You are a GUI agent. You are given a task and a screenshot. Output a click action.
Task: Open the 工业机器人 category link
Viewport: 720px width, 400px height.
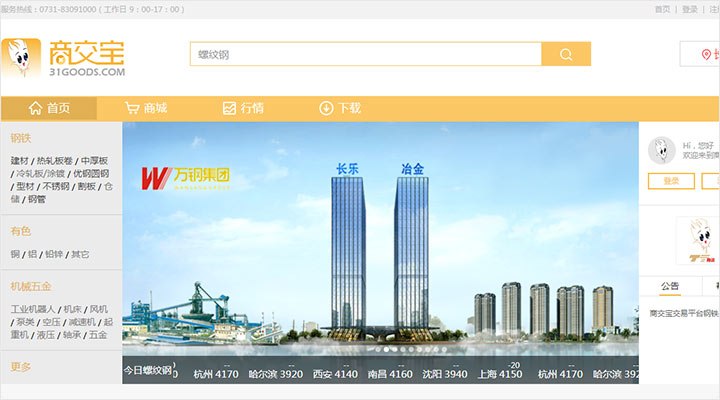point(33,309)
